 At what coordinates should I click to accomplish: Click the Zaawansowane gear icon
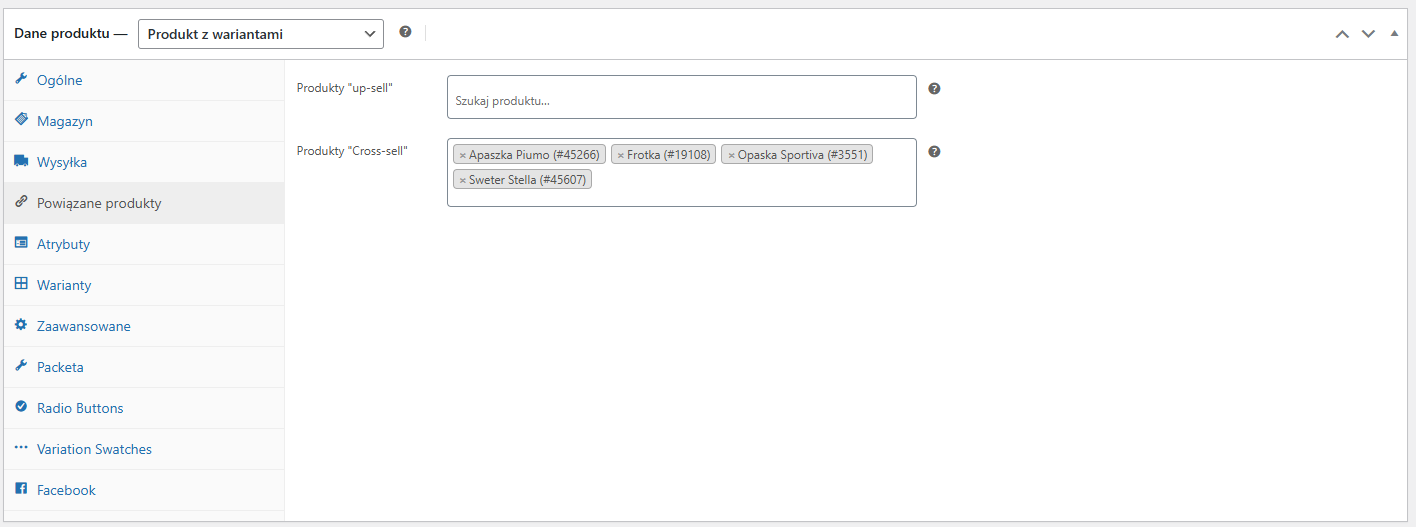(21, 325)
